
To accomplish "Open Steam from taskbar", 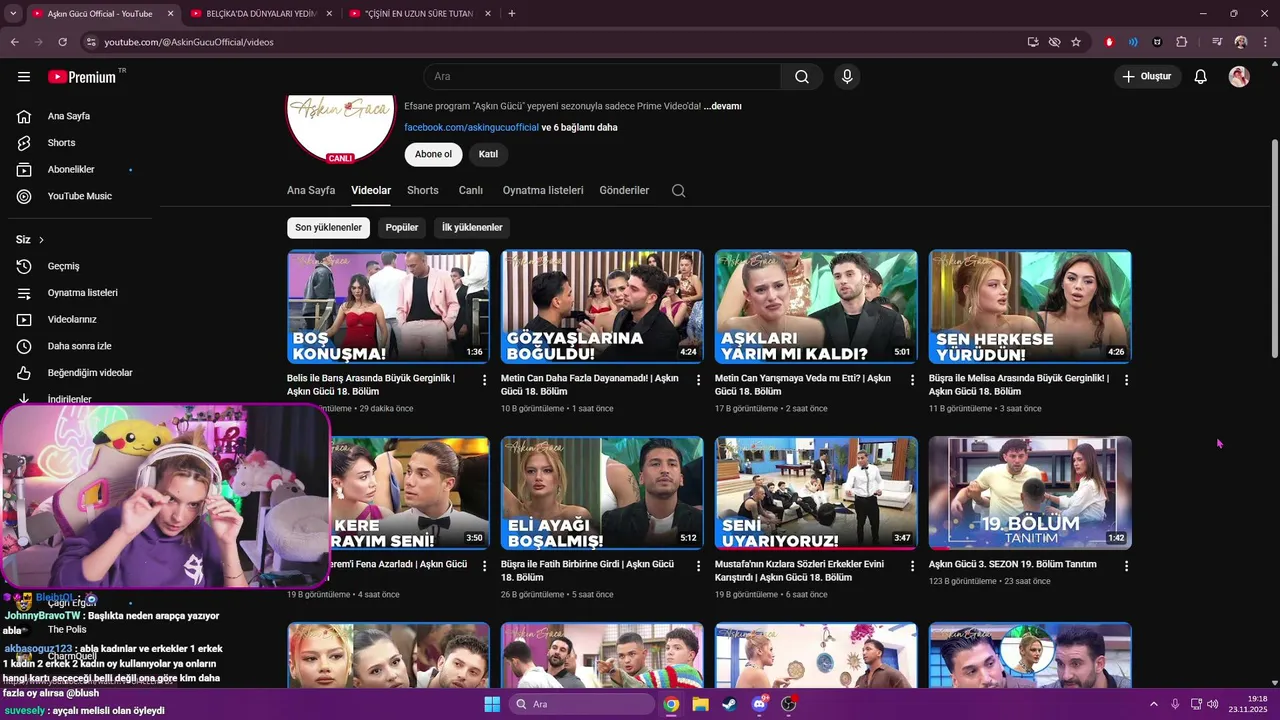I will 729,704.
